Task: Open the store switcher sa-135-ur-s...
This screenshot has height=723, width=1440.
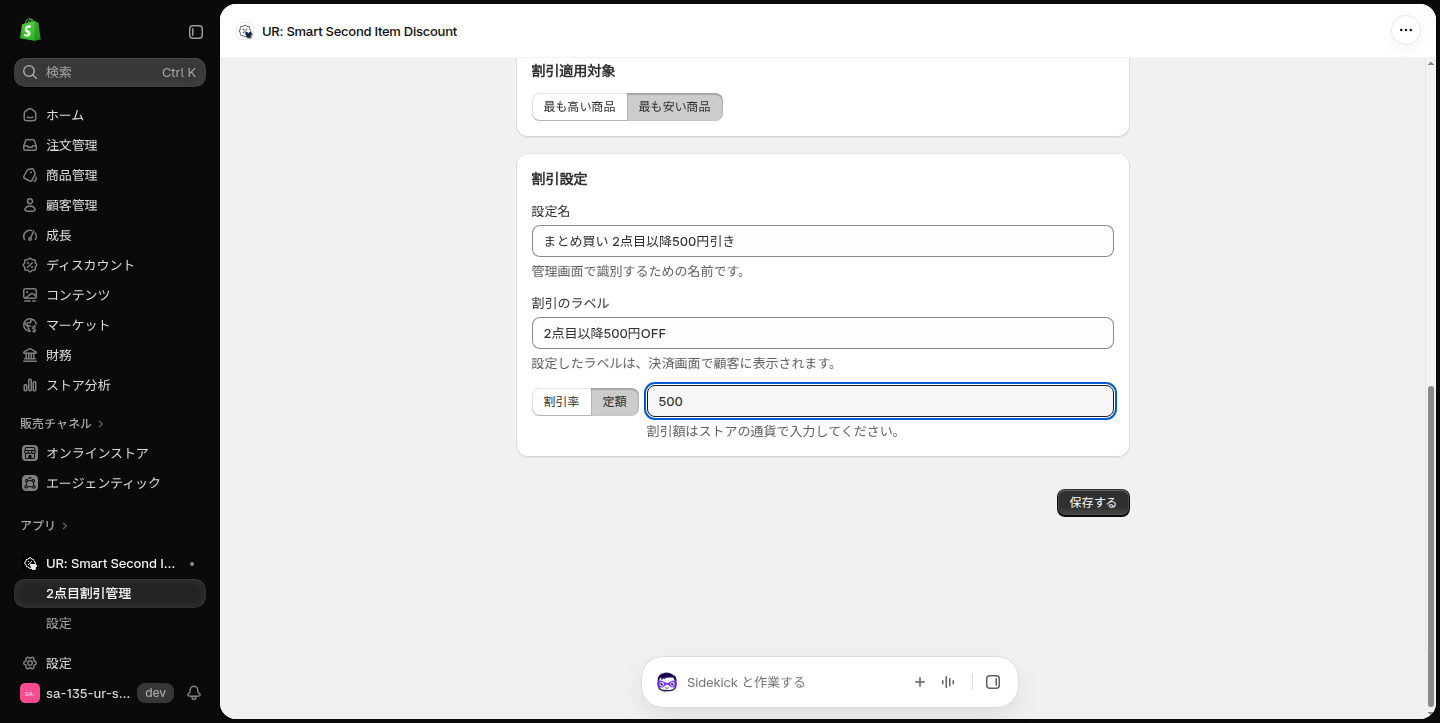Action: [75, 693]
